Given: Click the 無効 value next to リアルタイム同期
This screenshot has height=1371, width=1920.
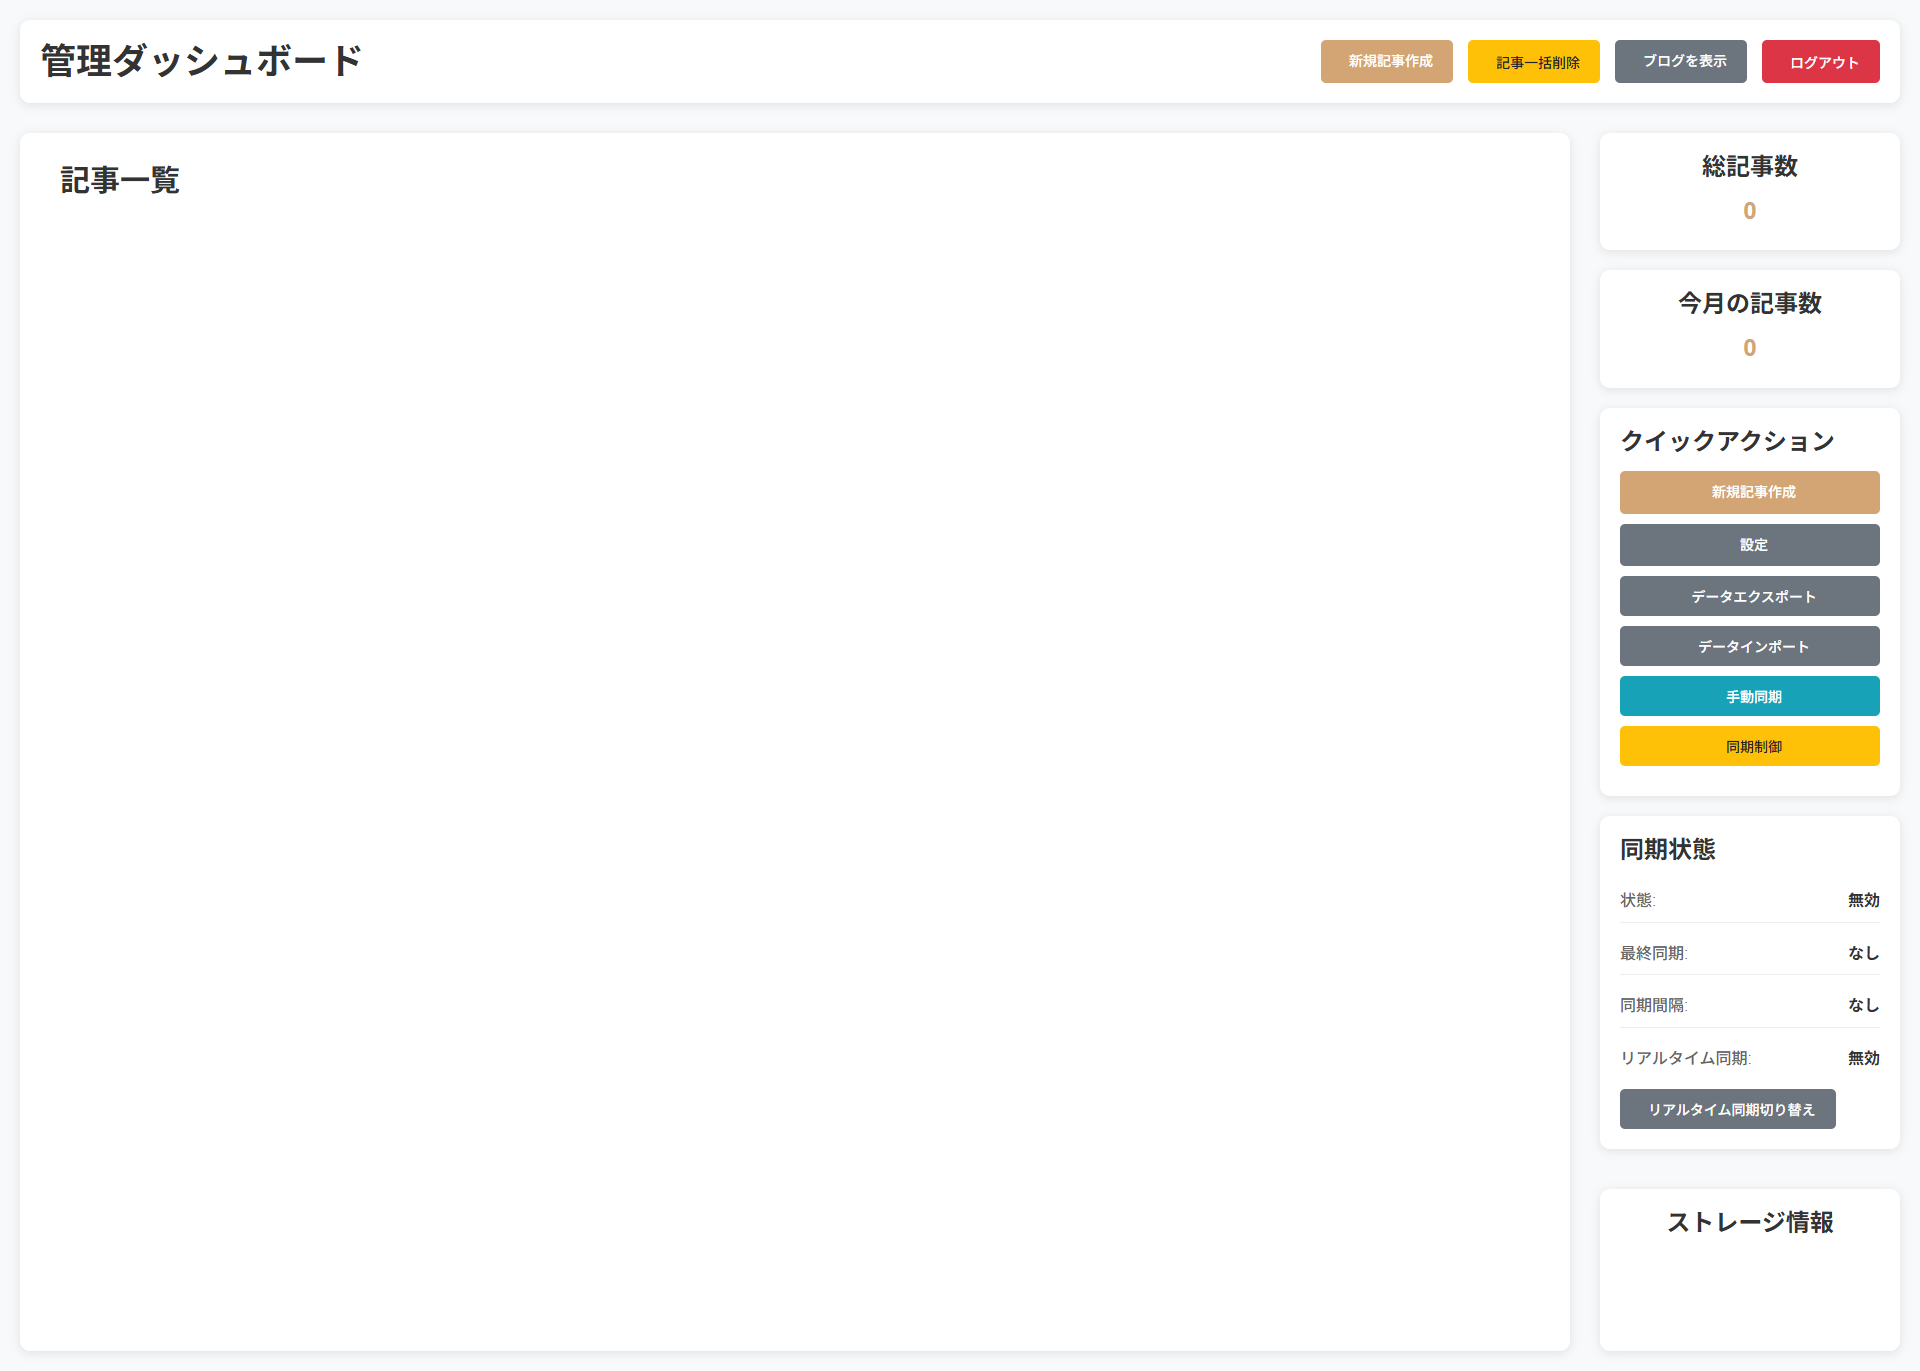Looking at the screenshot, I should click(x=1863, y=1058).
